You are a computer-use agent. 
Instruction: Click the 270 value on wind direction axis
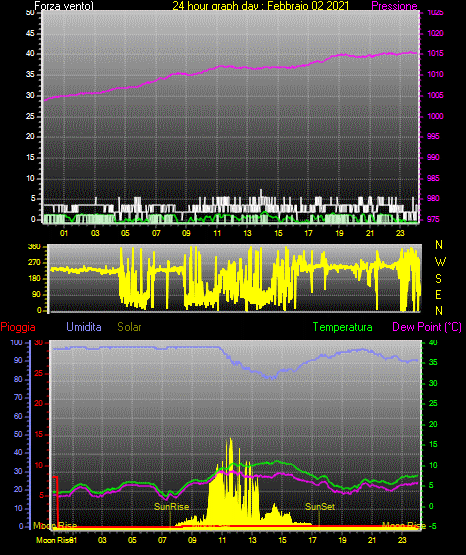36,263
